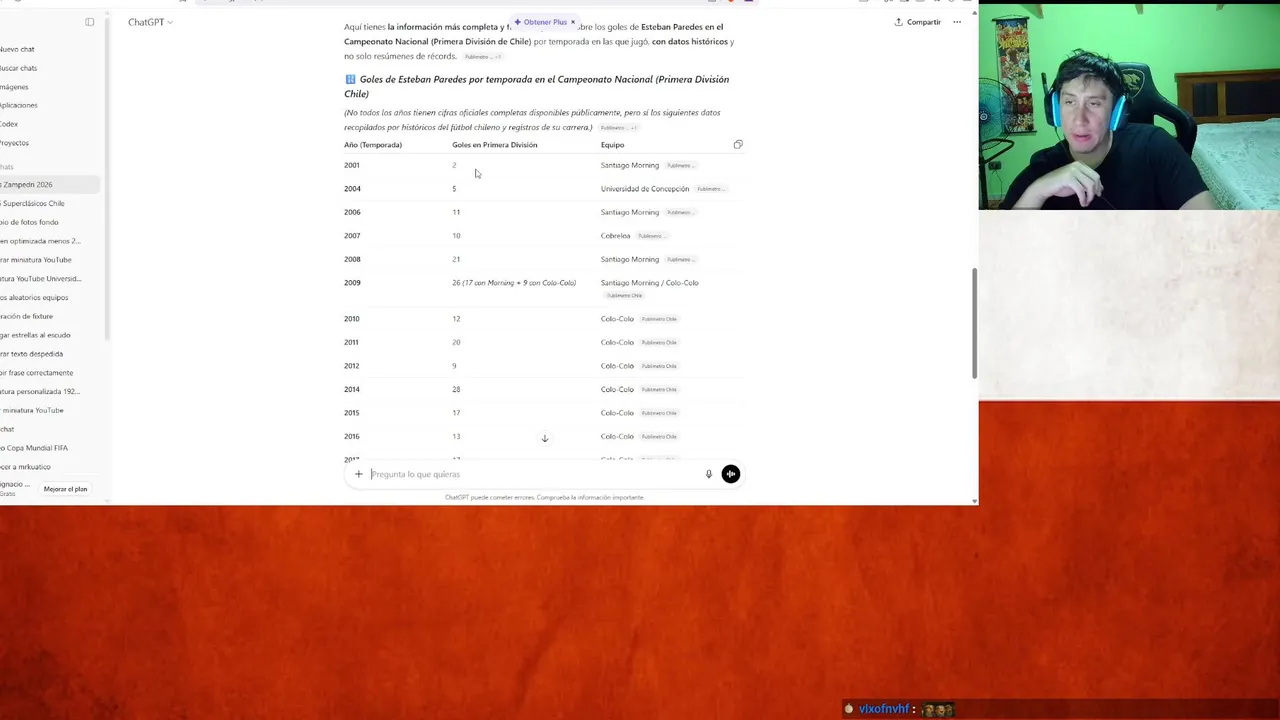Image resolution: width=1280 pixels, height=720 pixels.
Task: Click the 'Equipo' column header
Action: 612,145
